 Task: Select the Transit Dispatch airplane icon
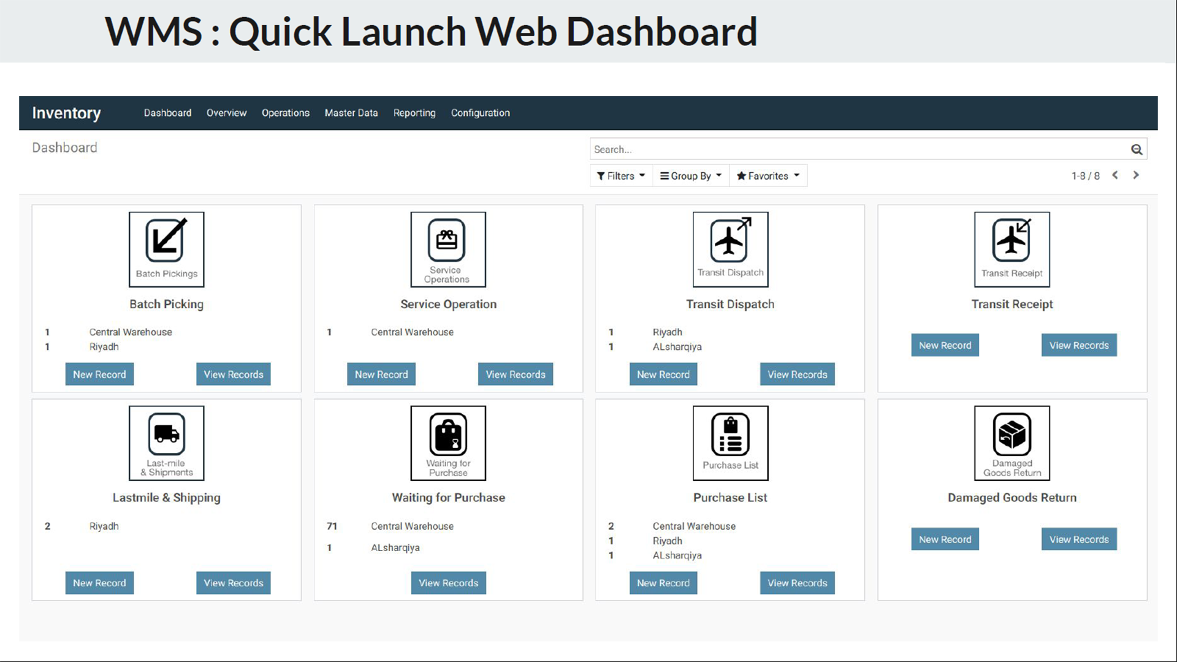[730, 249]
